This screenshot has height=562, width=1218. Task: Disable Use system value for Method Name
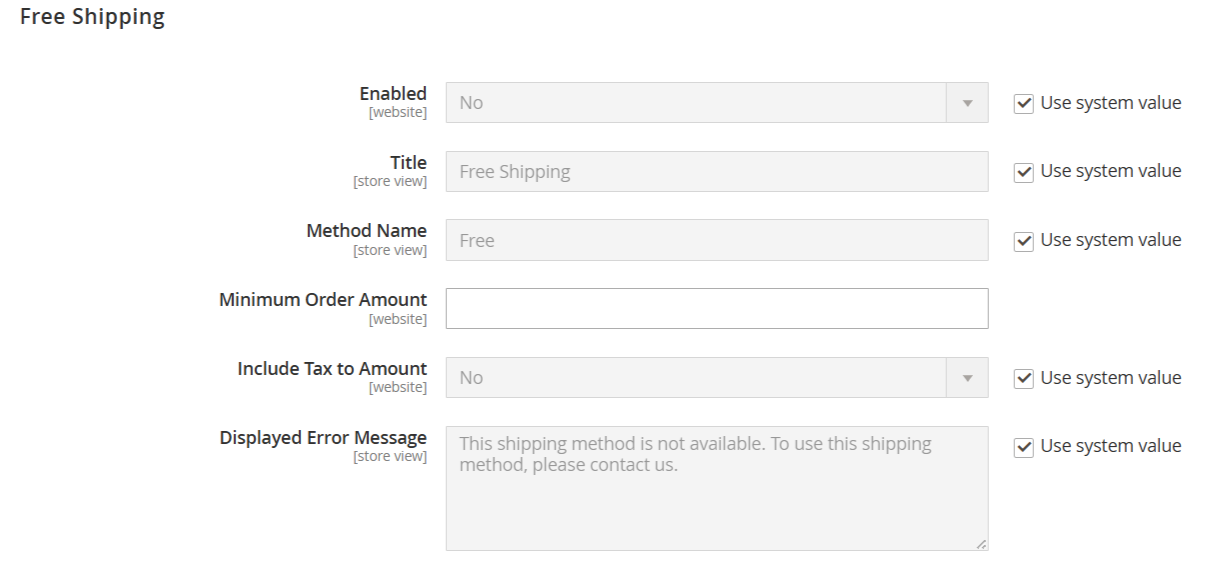point(1023,241)
